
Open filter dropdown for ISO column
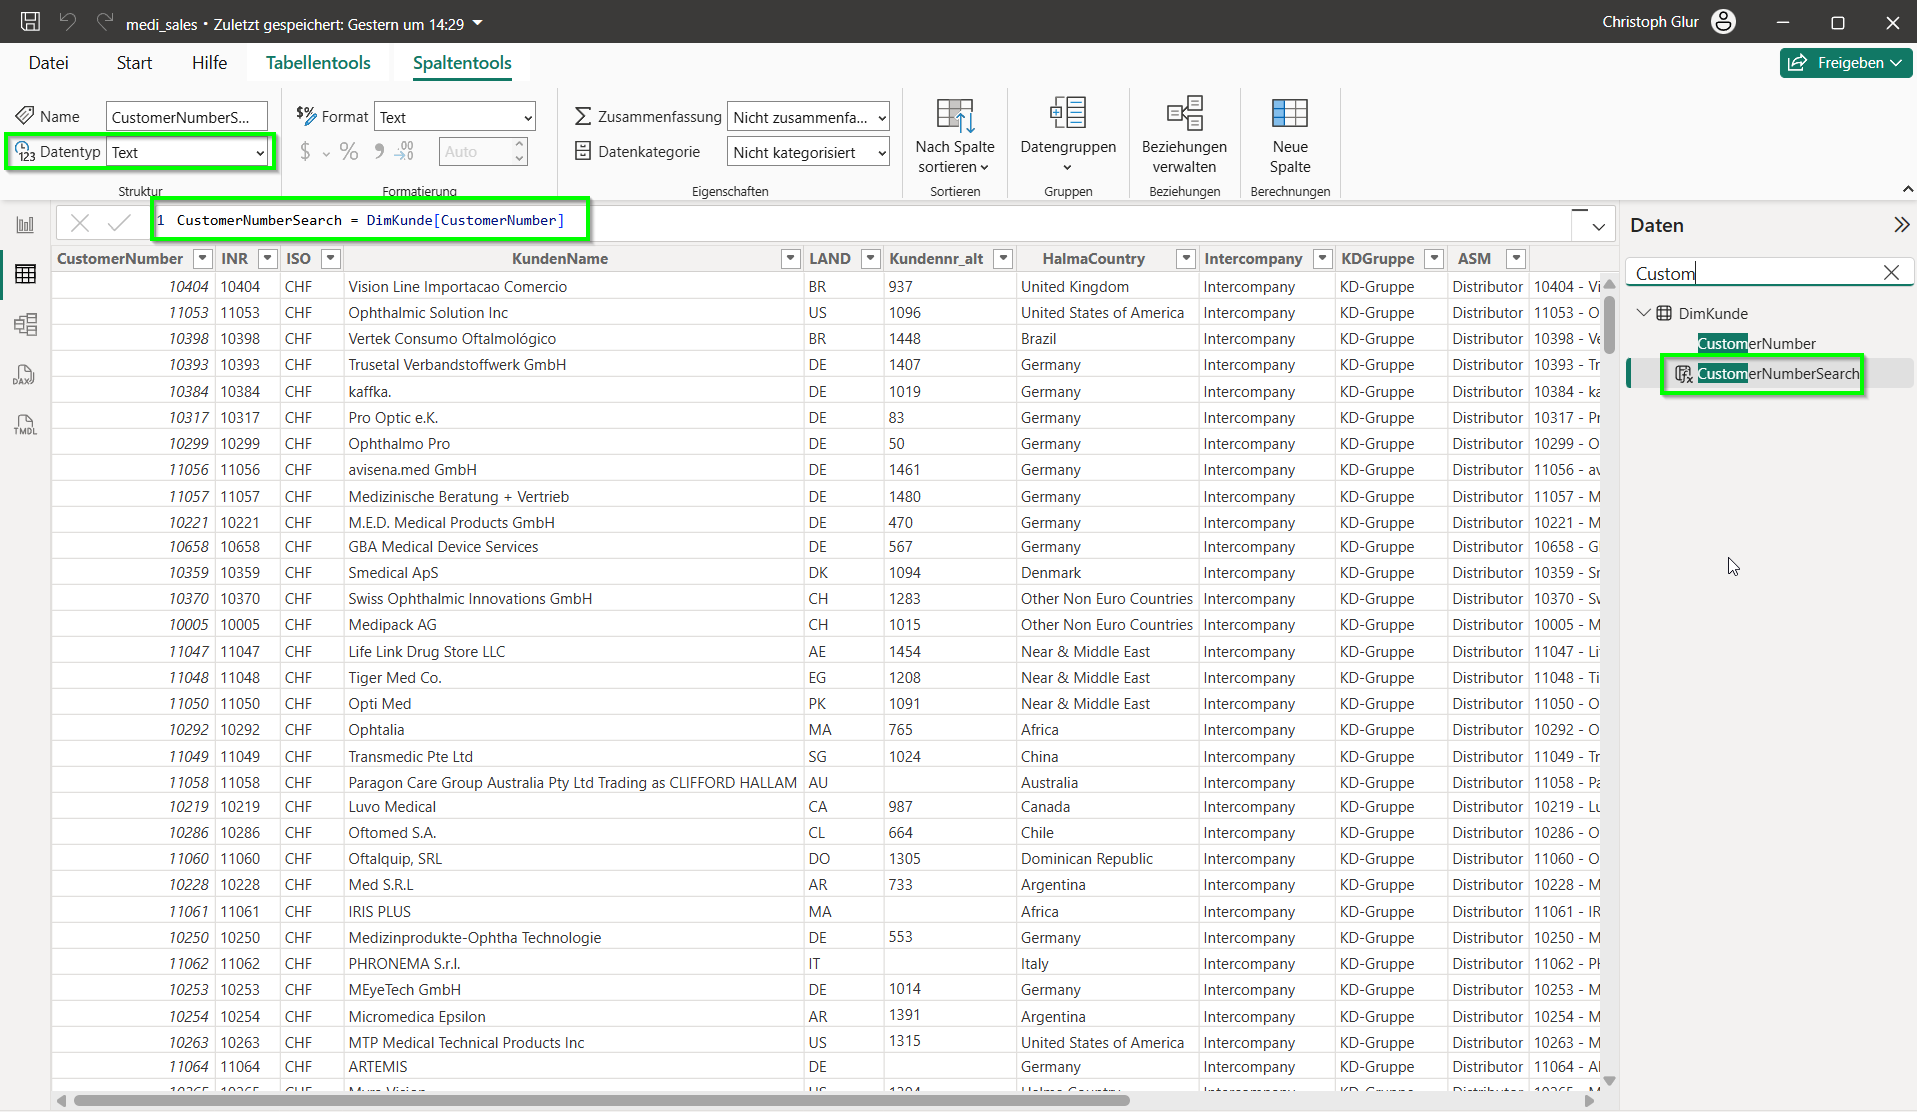coord(331,259)
